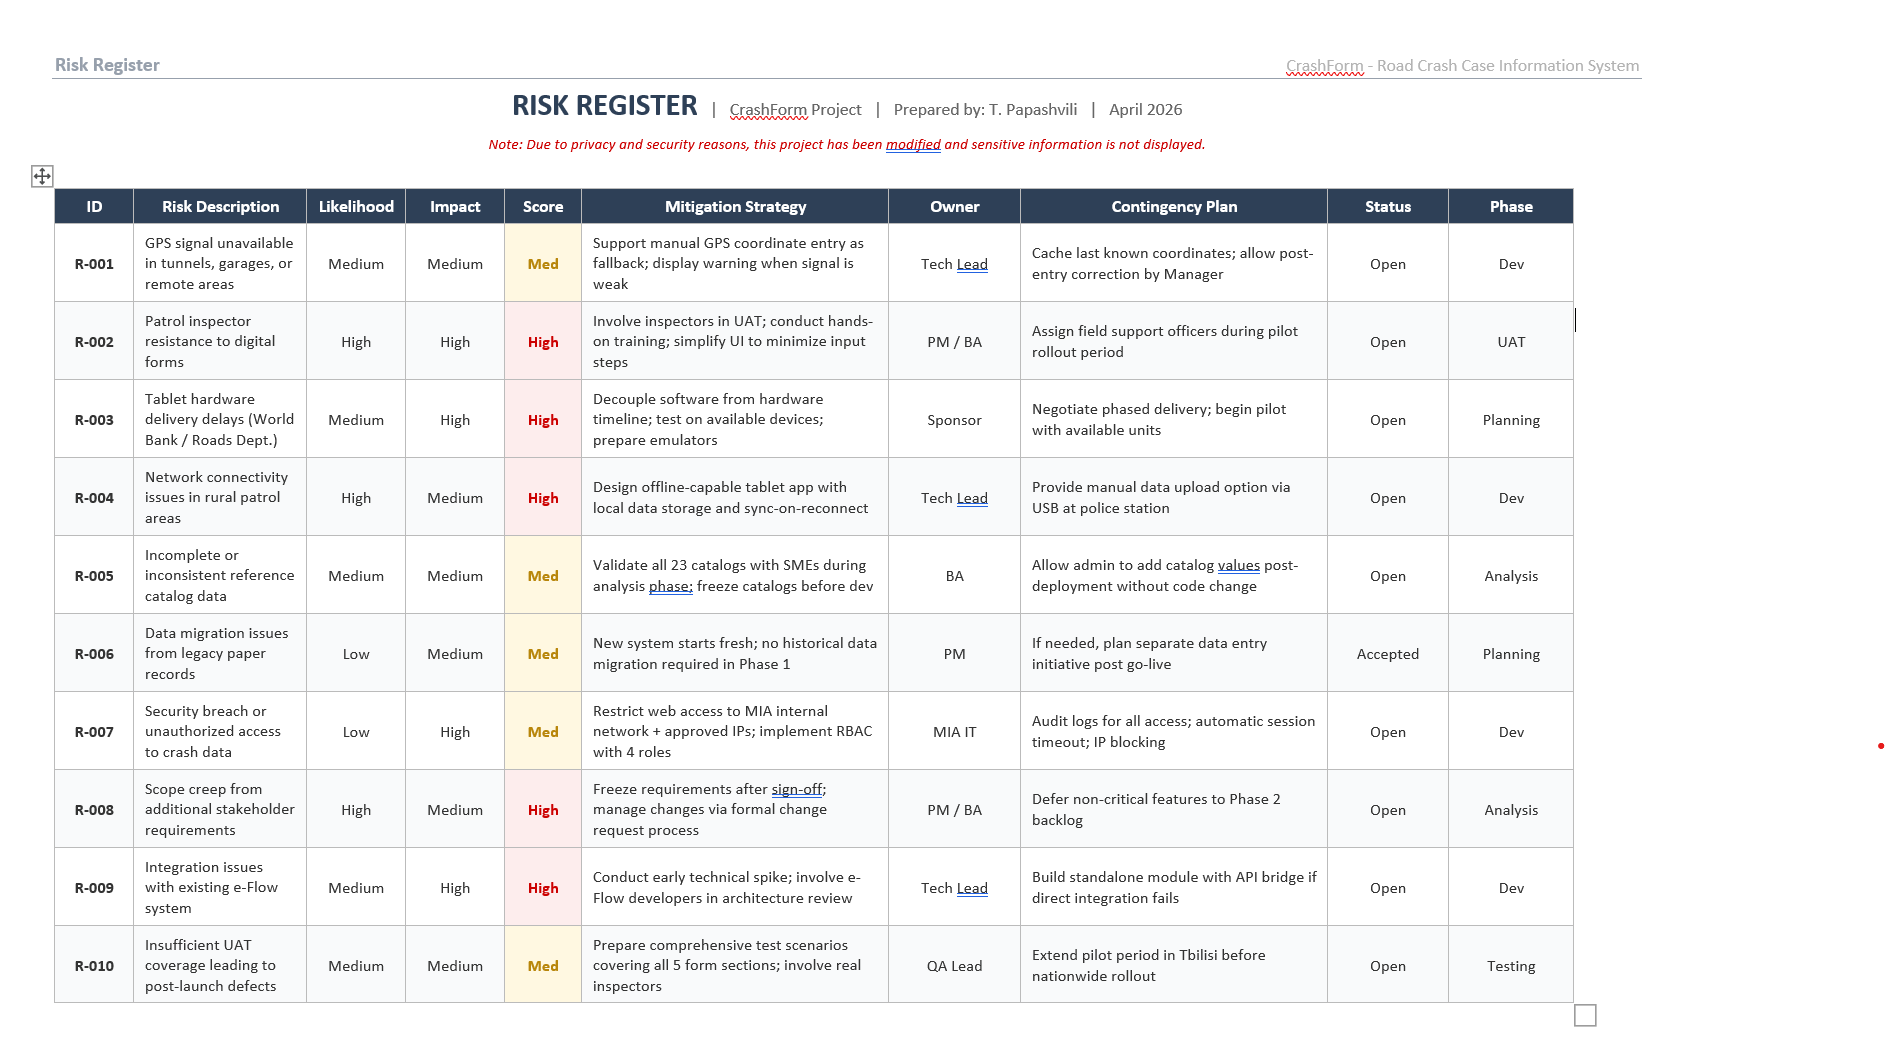Click the RISK REGISTER main title
1885x1045 pixels.
point(604,106)
